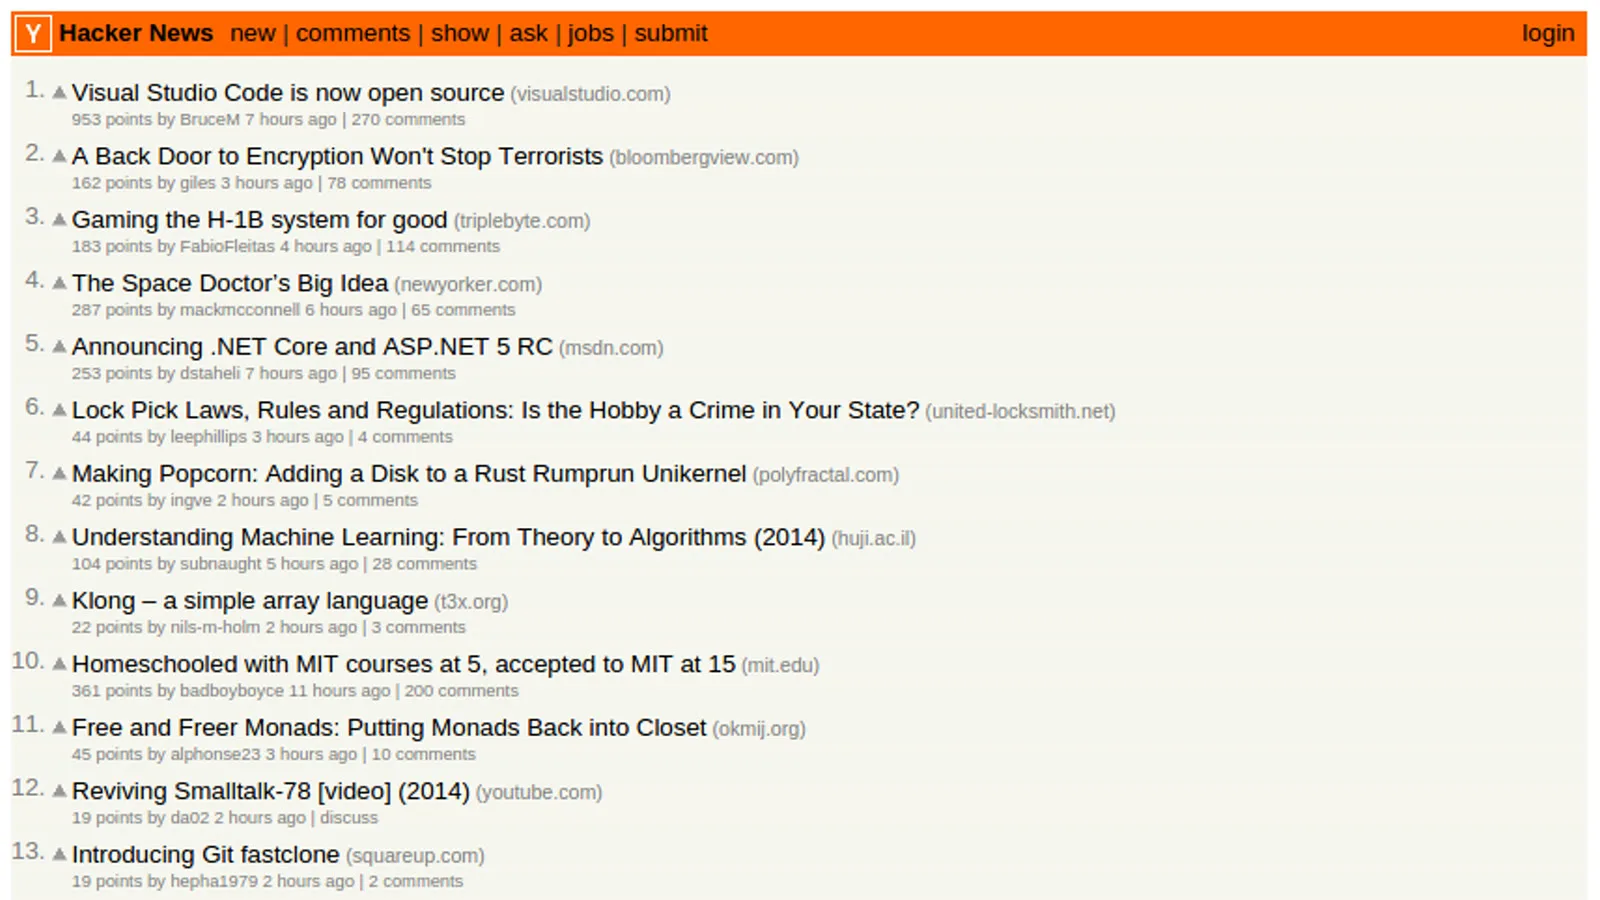Click 'discuss' on Reviving Smalltalk-78
1600x900 pixels.
click(x=349, y=818)
